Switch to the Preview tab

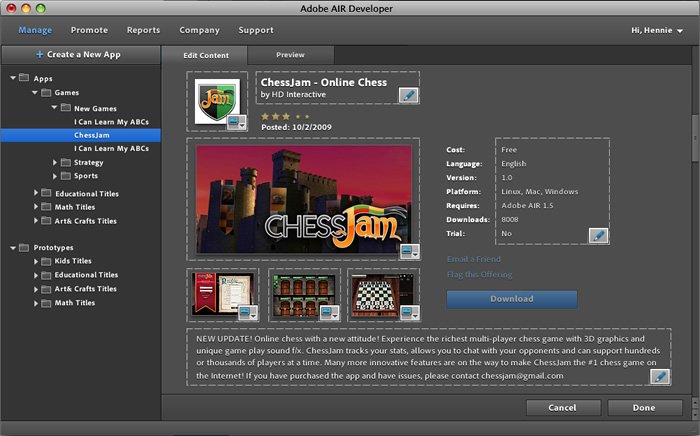[290, 55]
